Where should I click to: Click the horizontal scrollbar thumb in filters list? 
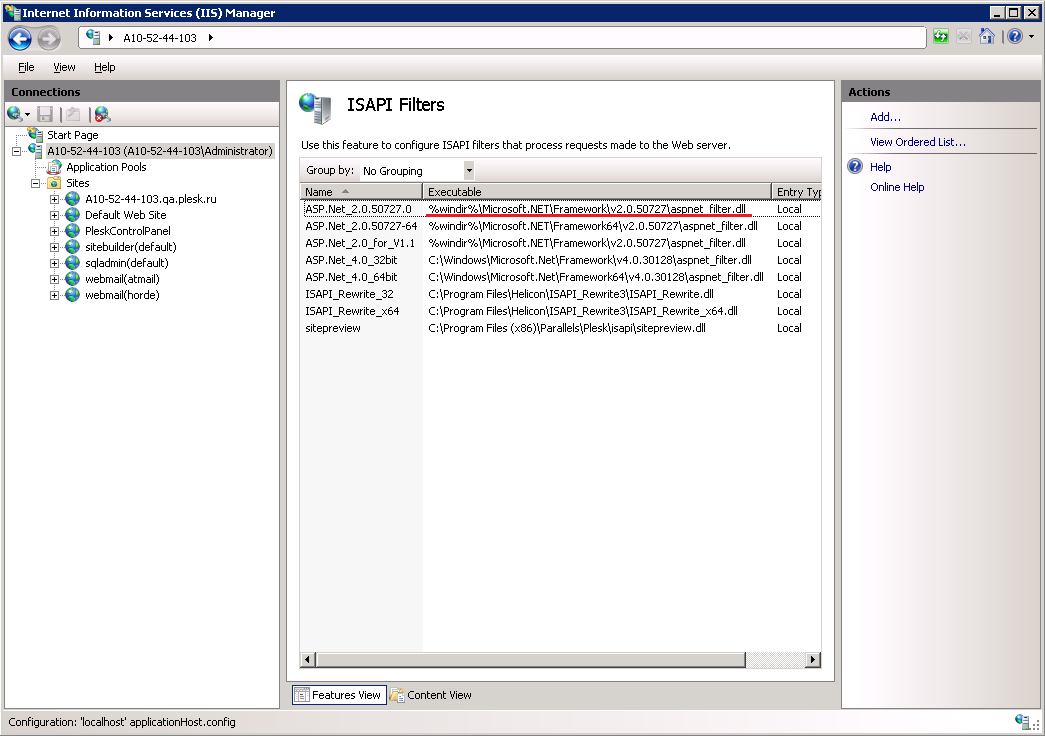pos(530,660)
